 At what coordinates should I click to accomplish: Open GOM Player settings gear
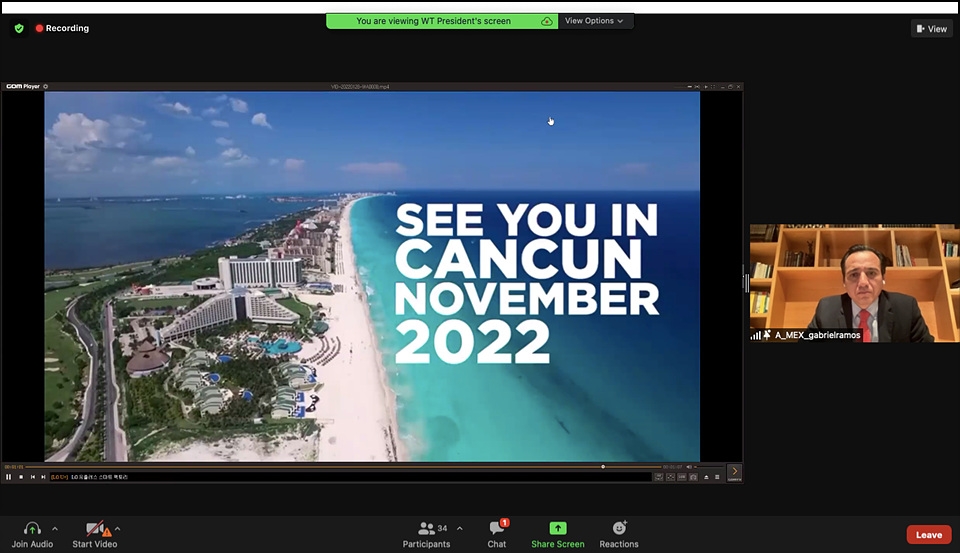(46, 87)
